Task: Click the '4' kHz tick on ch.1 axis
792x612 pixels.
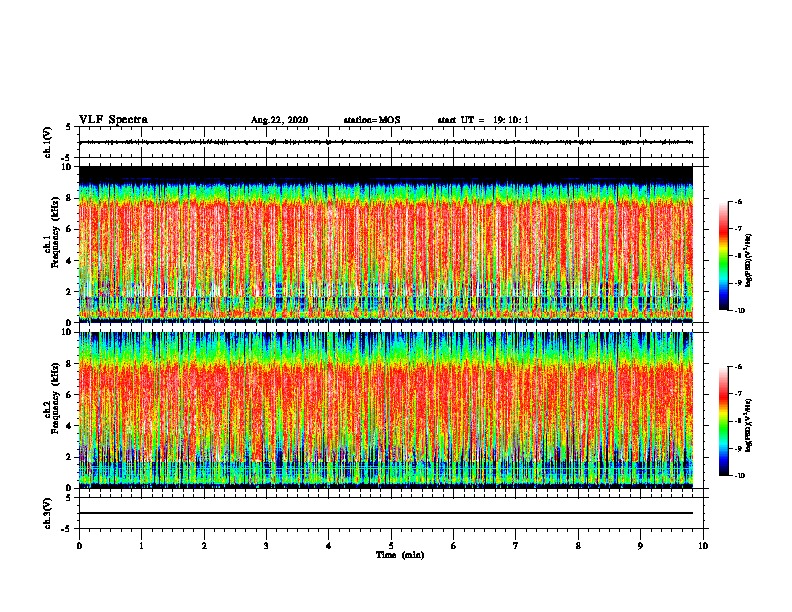Action: (70, 261)
